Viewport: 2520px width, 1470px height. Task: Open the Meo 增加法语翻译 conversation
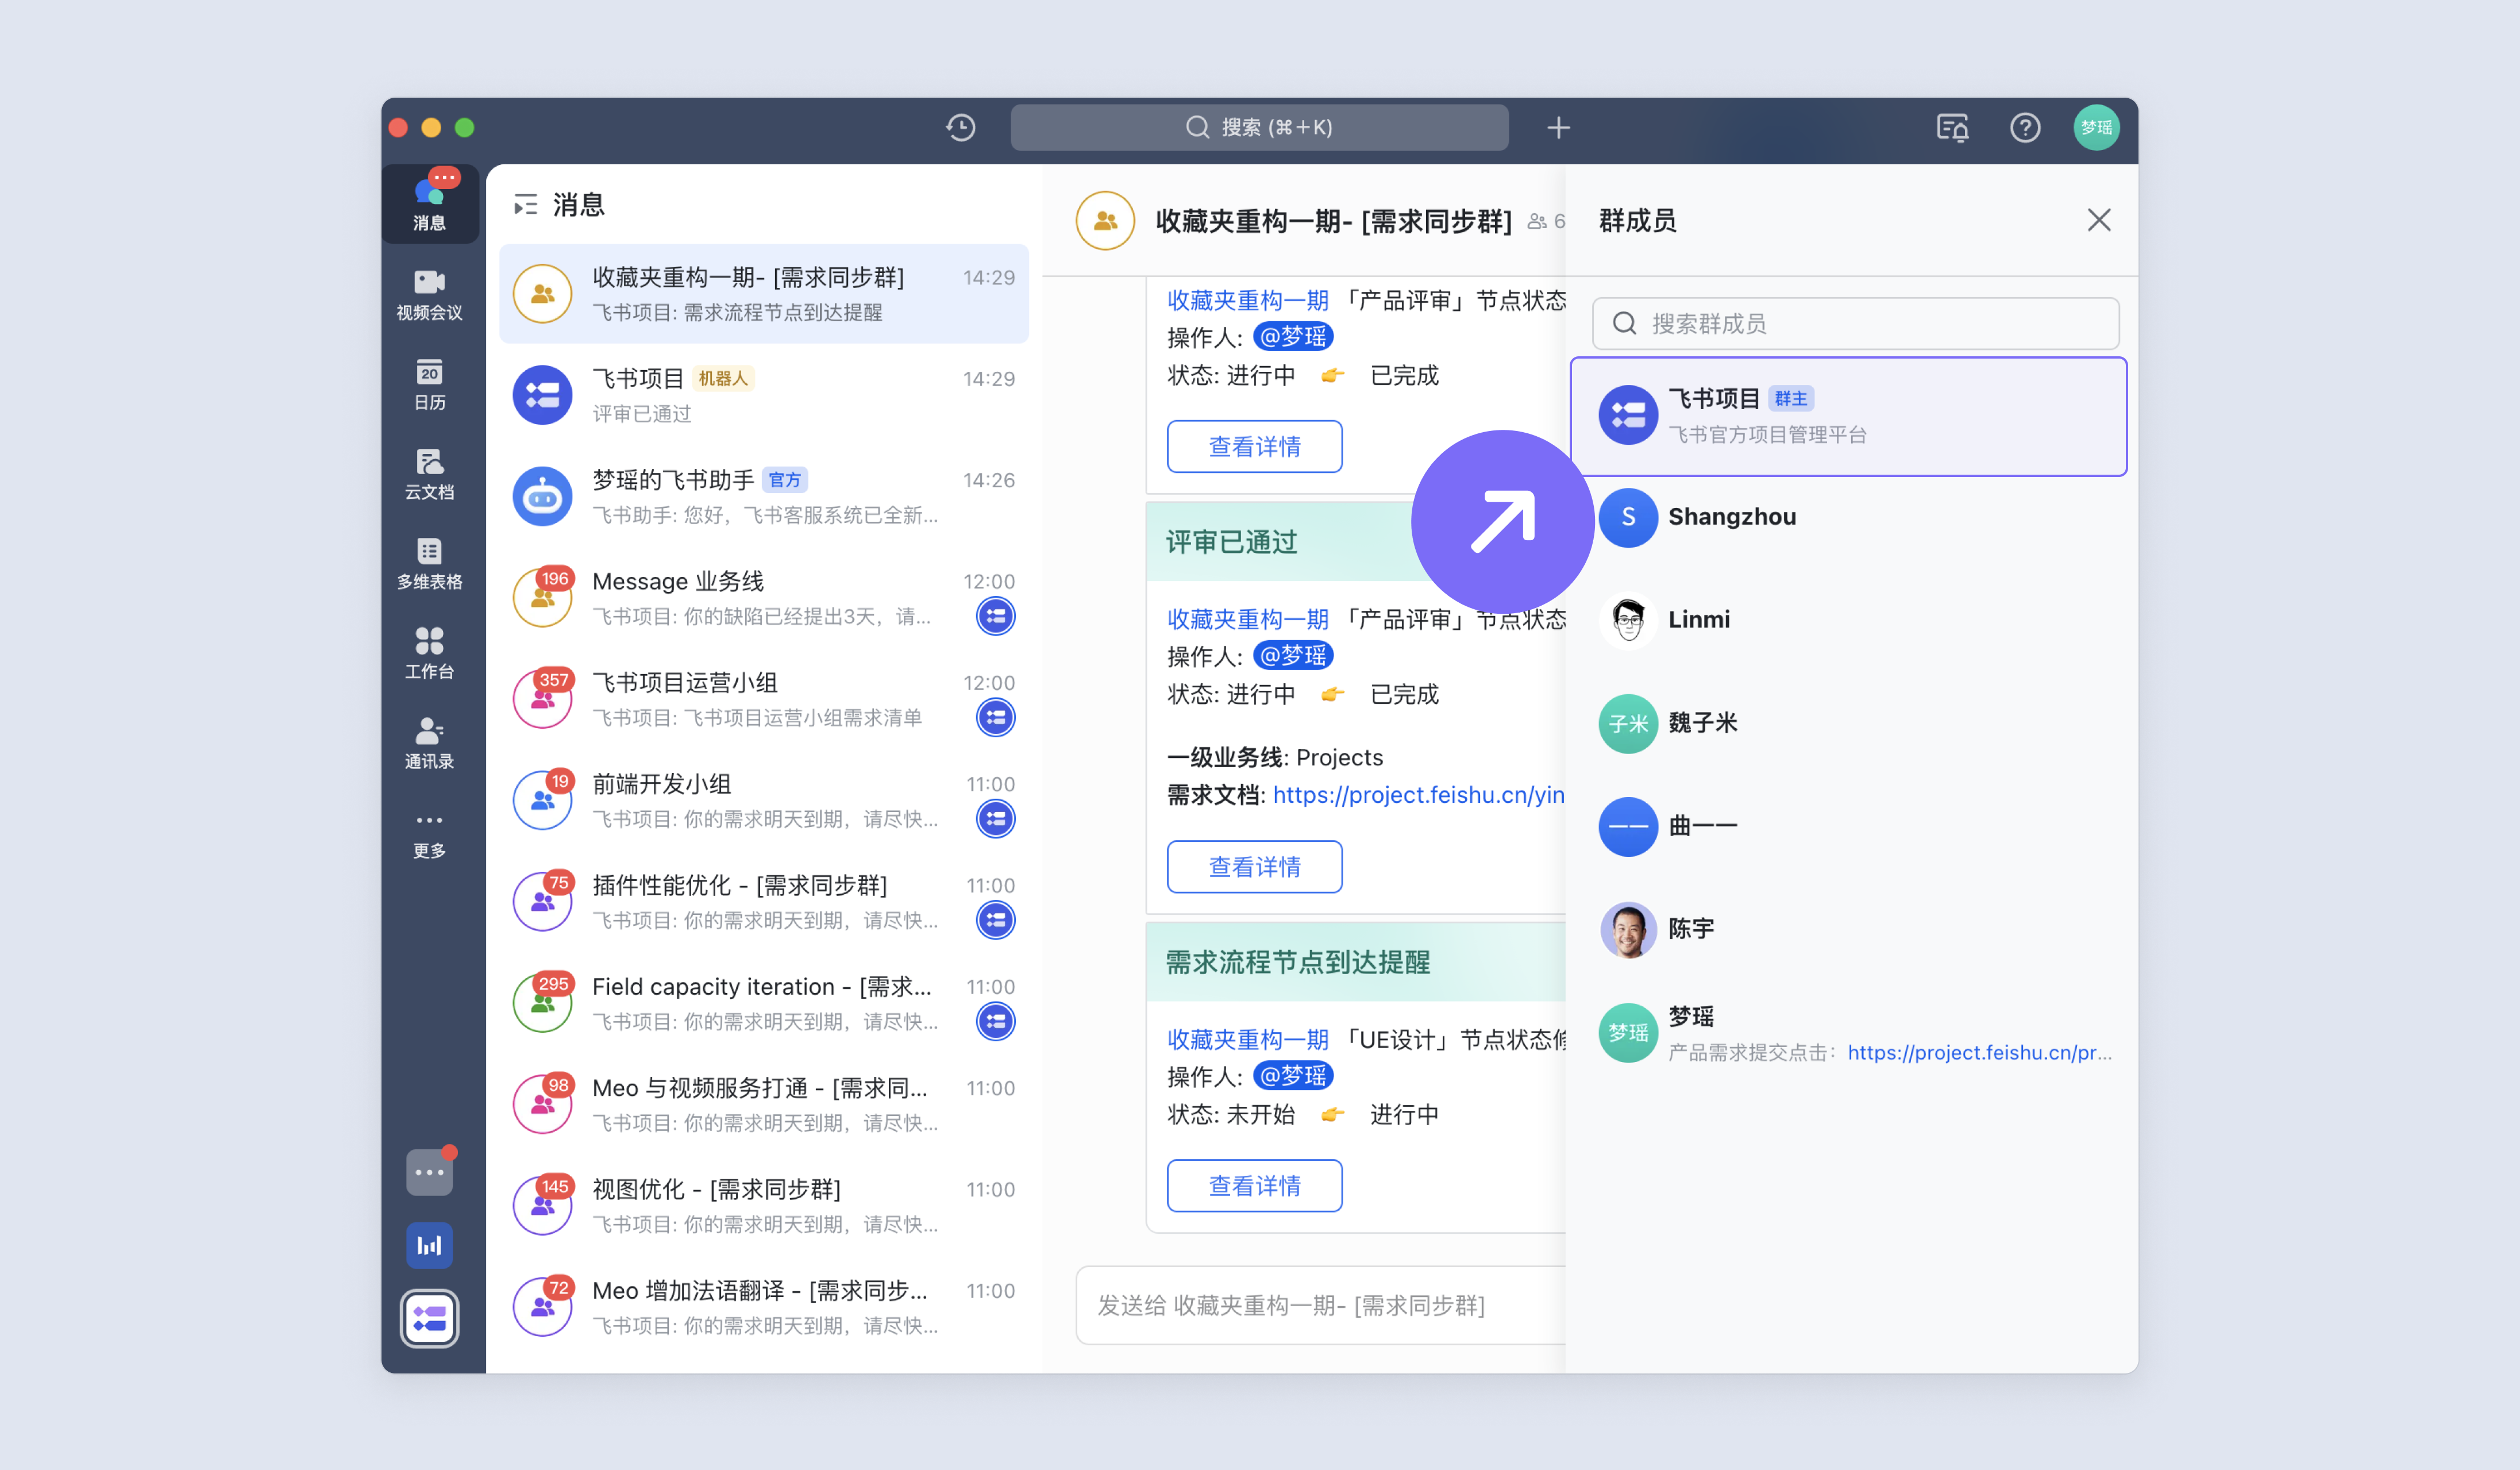pyautogui.click(x=764, y=1307)
